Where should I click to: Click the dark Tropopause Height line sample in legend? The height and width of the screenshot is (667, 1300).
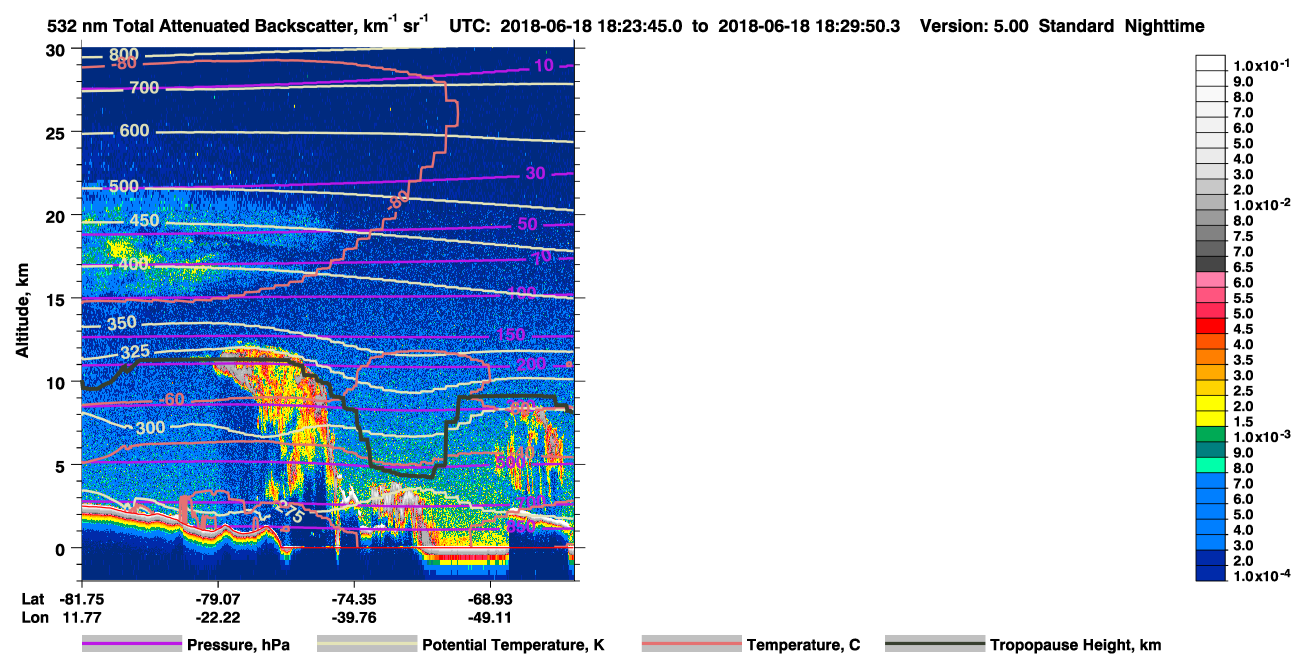934,645
